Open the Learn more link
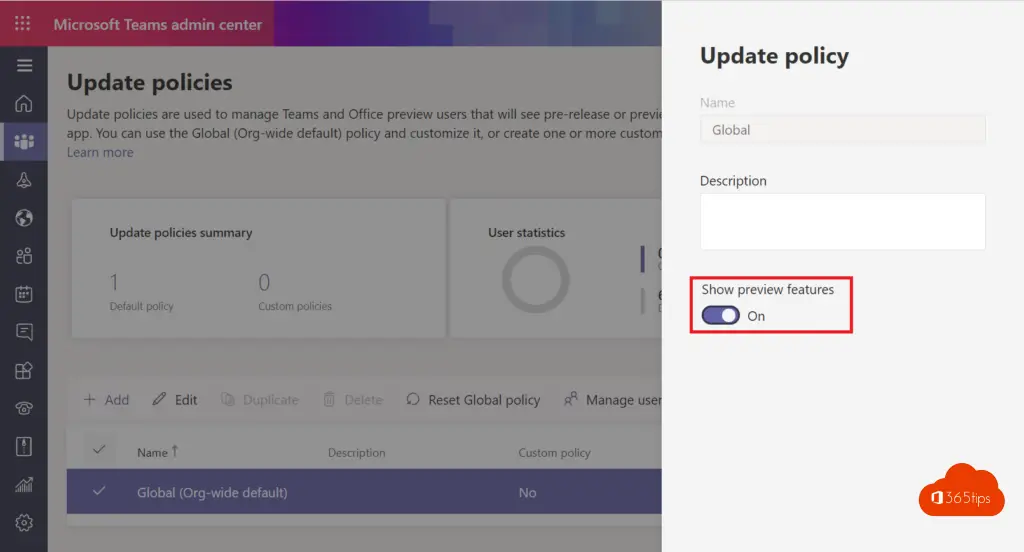This screenshot has width=1024, height=552. (x=100, y=152)
